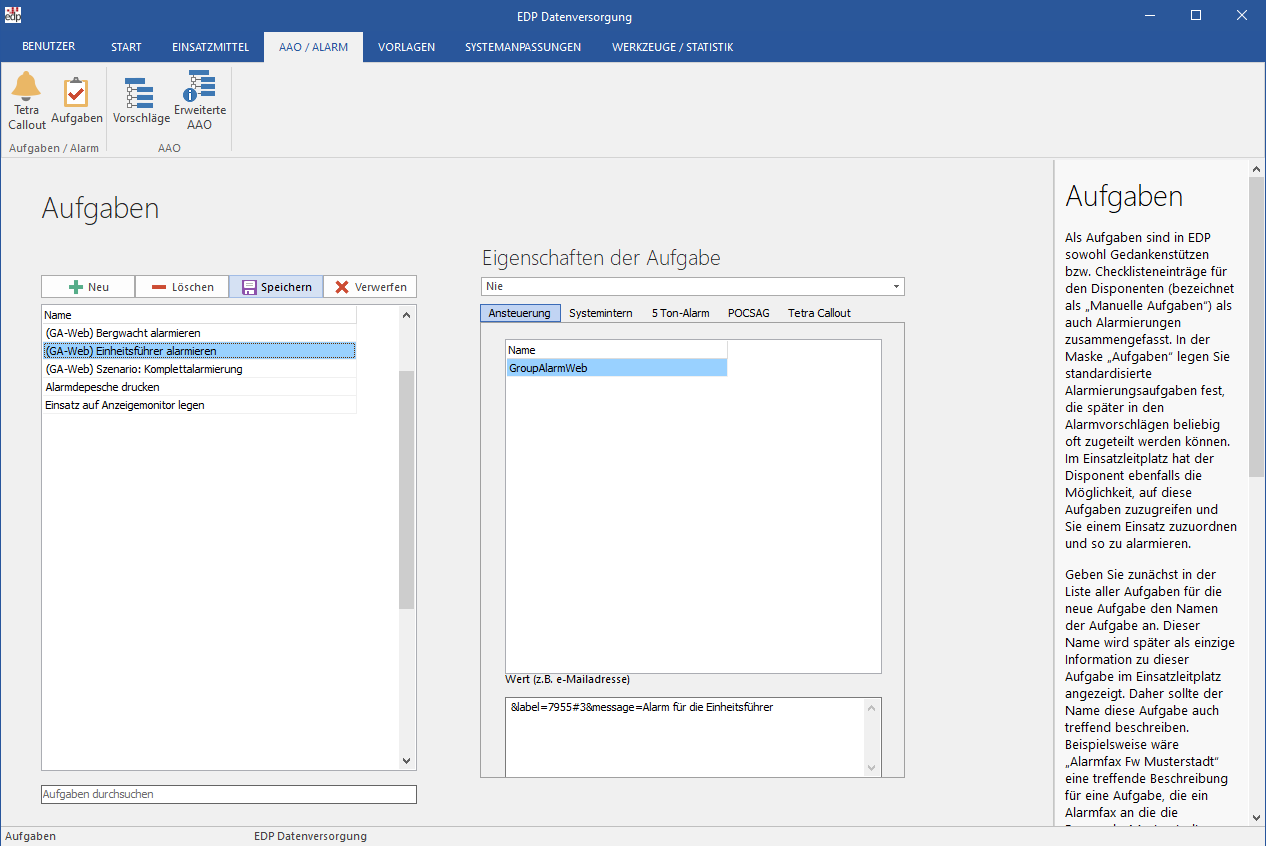Image resolution: width=1266 pixels, height=846 pixels.
Task: Click the task list scroll down arrow
Action: [x=406, y=761]
